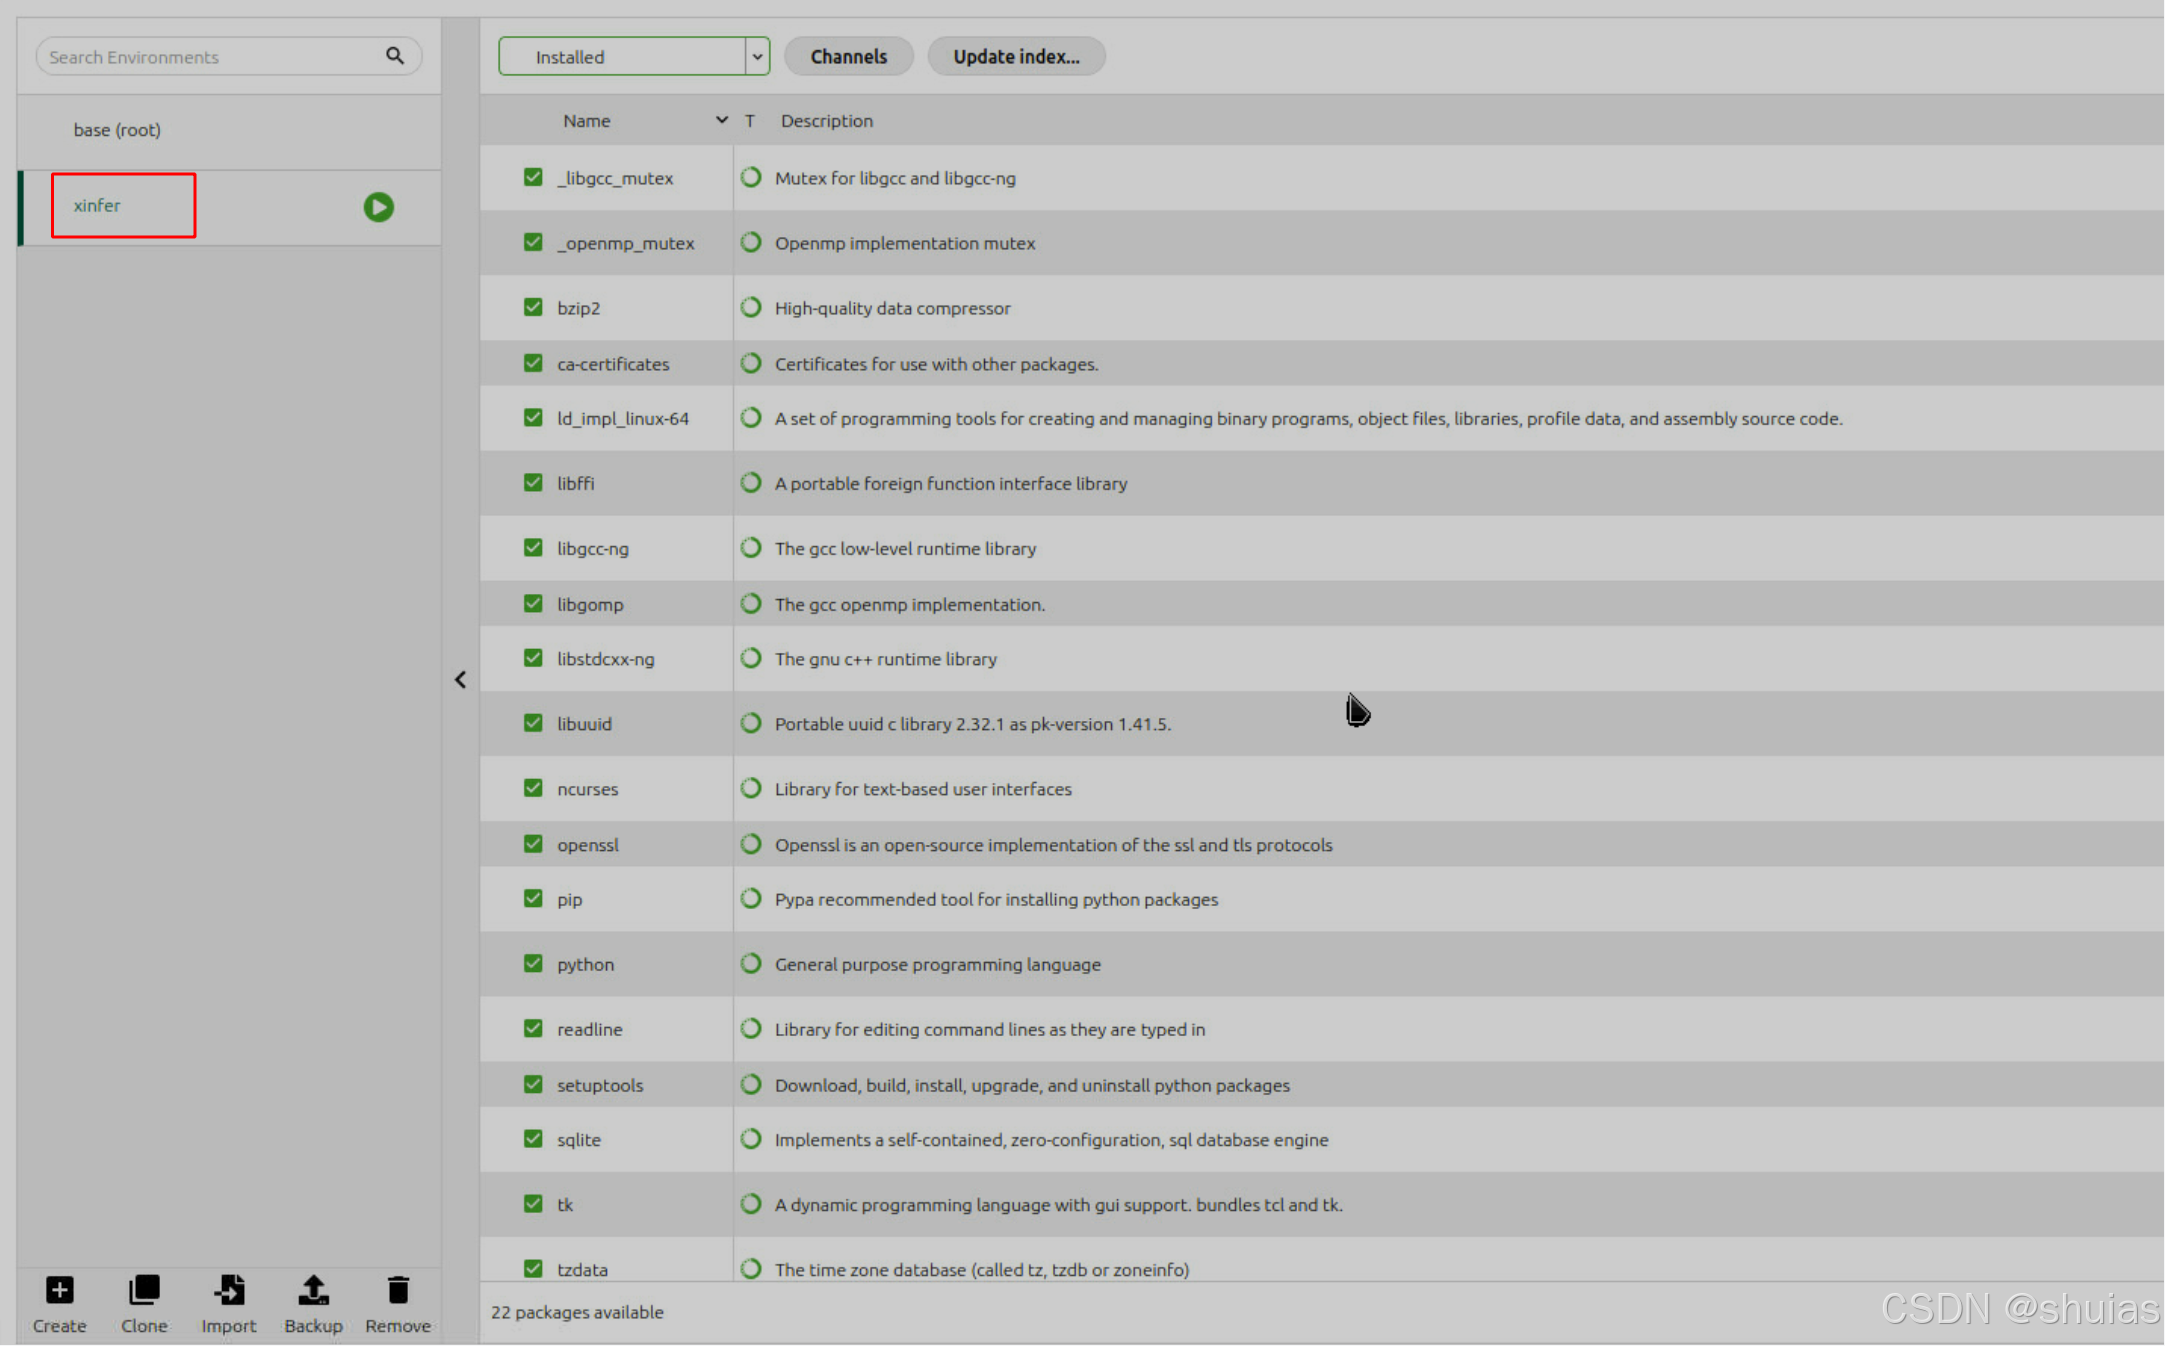Click the status circle icon next to python
Viewport: 2165px width, 1346px height.
coord(751,963)
